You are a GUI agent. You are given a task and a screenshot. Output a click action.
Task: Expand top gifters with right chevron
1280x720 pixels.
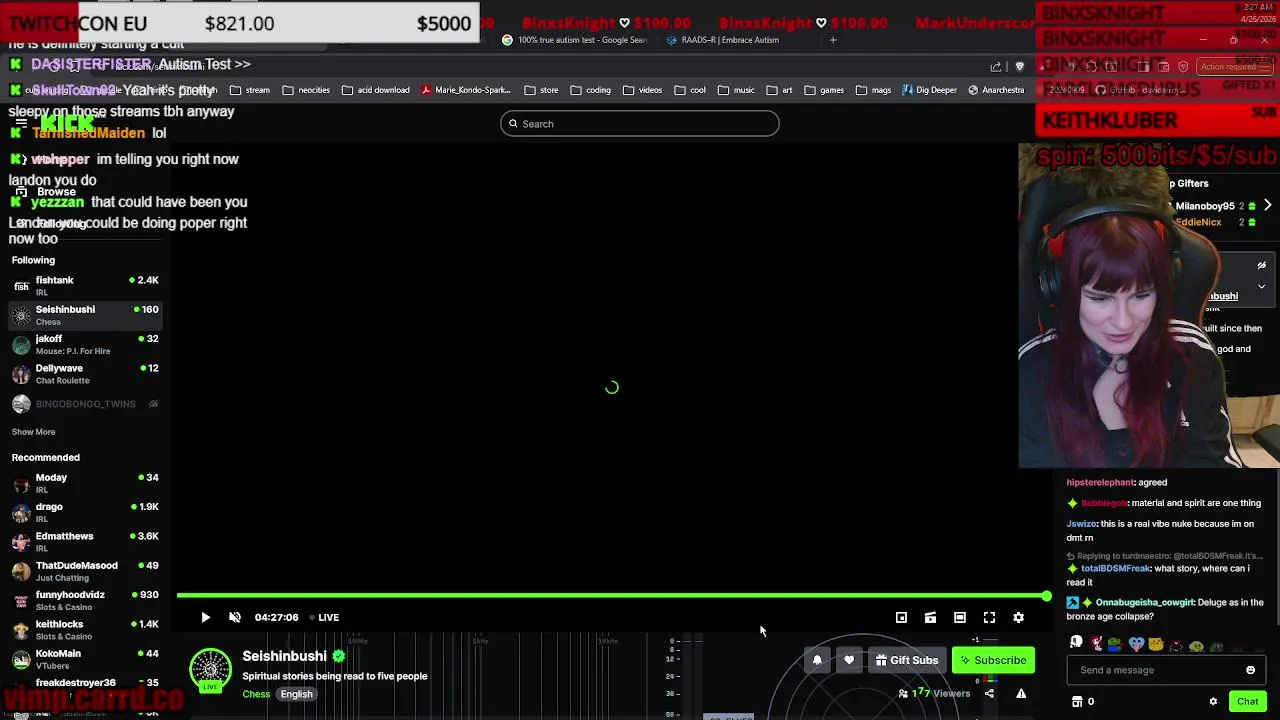pos(1267,205)
